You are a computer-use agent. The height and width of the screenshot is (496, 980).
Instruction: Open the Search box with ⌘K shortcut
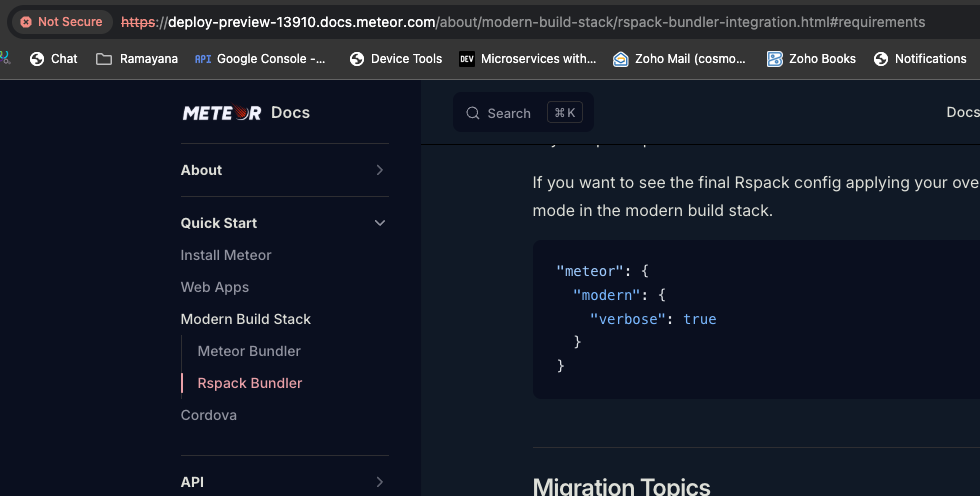(x=523, y=113)
